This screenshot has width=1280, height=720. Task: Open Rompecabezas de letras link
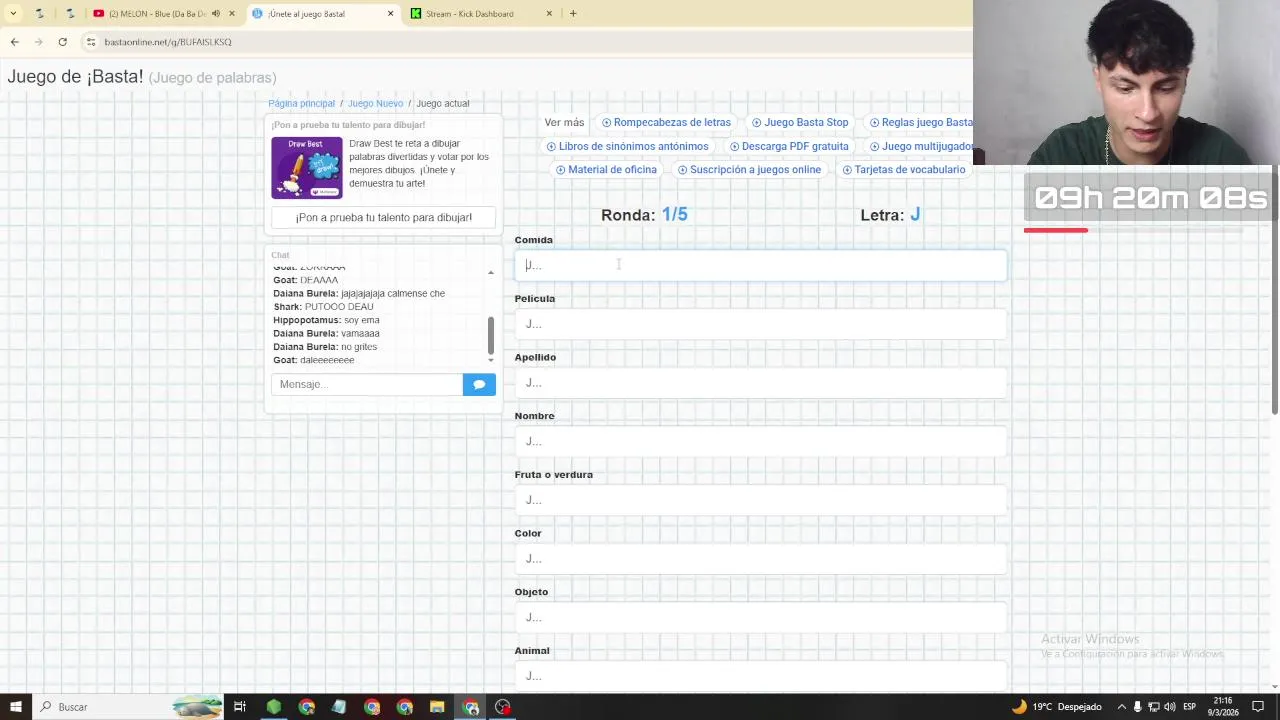(666, 122)
